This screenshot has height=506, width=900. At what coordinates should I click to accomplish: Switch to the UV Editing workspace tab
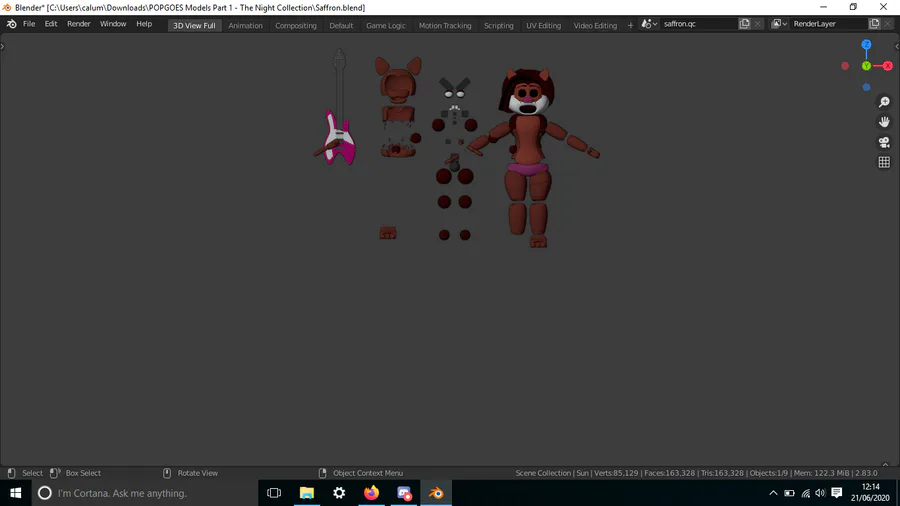(x=544, y=25)
